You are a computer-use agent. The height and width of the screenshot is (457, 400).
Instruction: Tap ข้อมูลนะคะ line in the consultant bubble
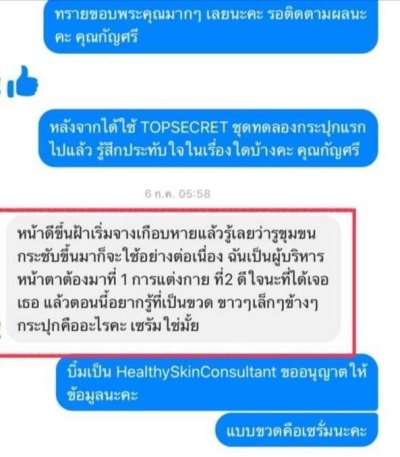102,395
